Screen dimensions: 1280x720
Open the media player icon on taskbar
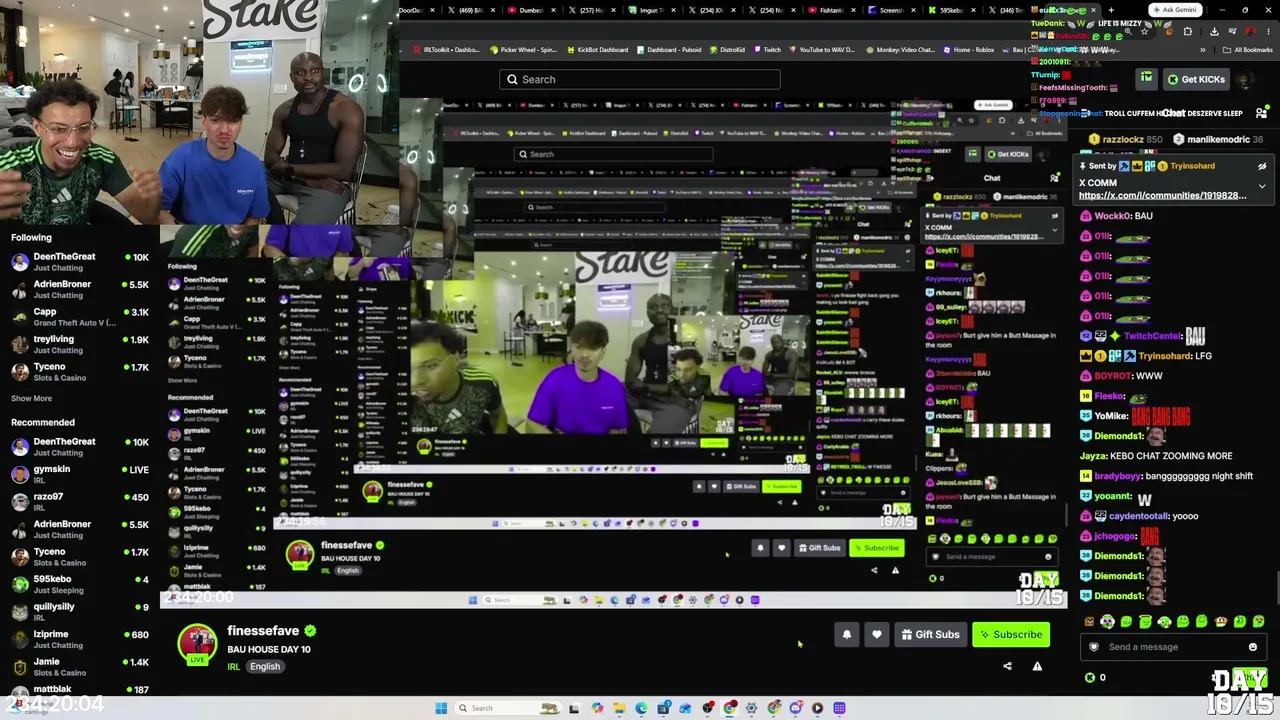(817, 708)
